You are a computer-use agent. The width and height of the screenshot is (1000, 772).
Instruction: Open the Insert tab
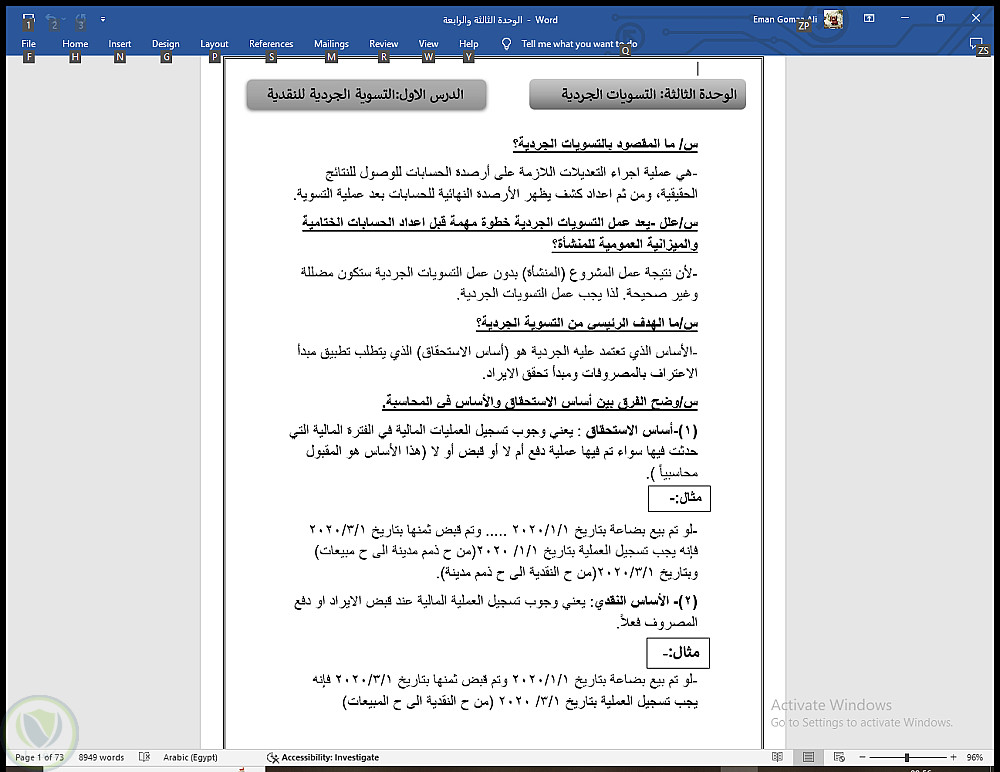[x=119, y=43]
